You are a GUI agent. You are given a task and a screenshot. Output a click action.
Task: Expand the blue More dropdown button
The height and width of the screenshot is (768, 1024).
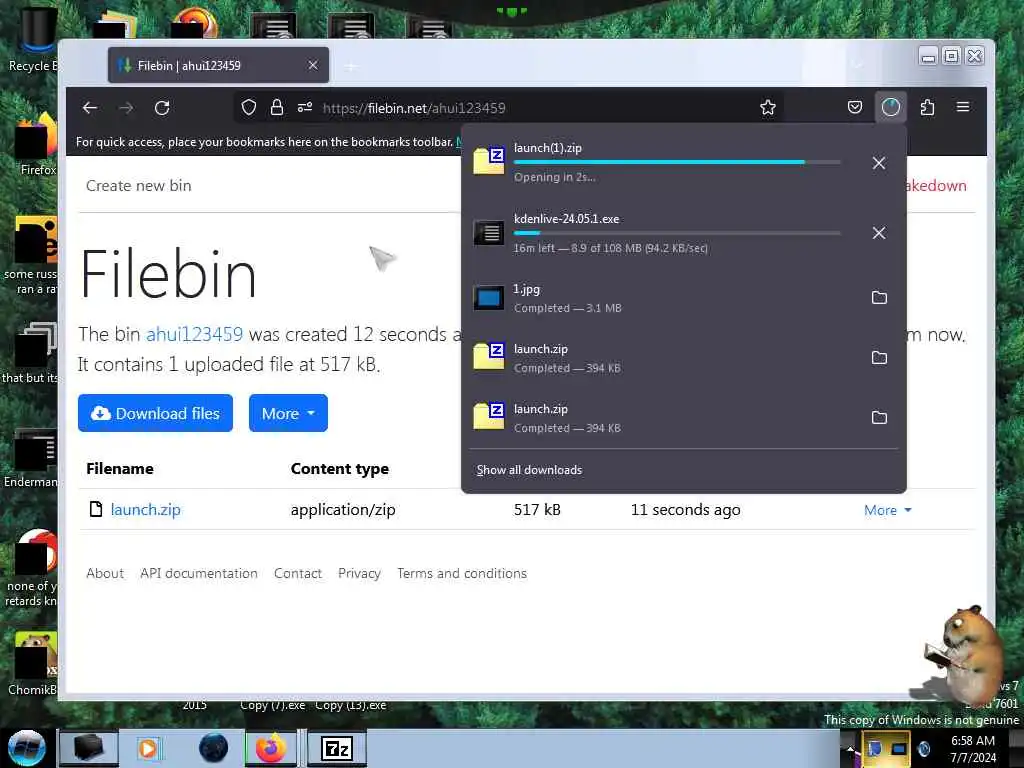point(288,413)
